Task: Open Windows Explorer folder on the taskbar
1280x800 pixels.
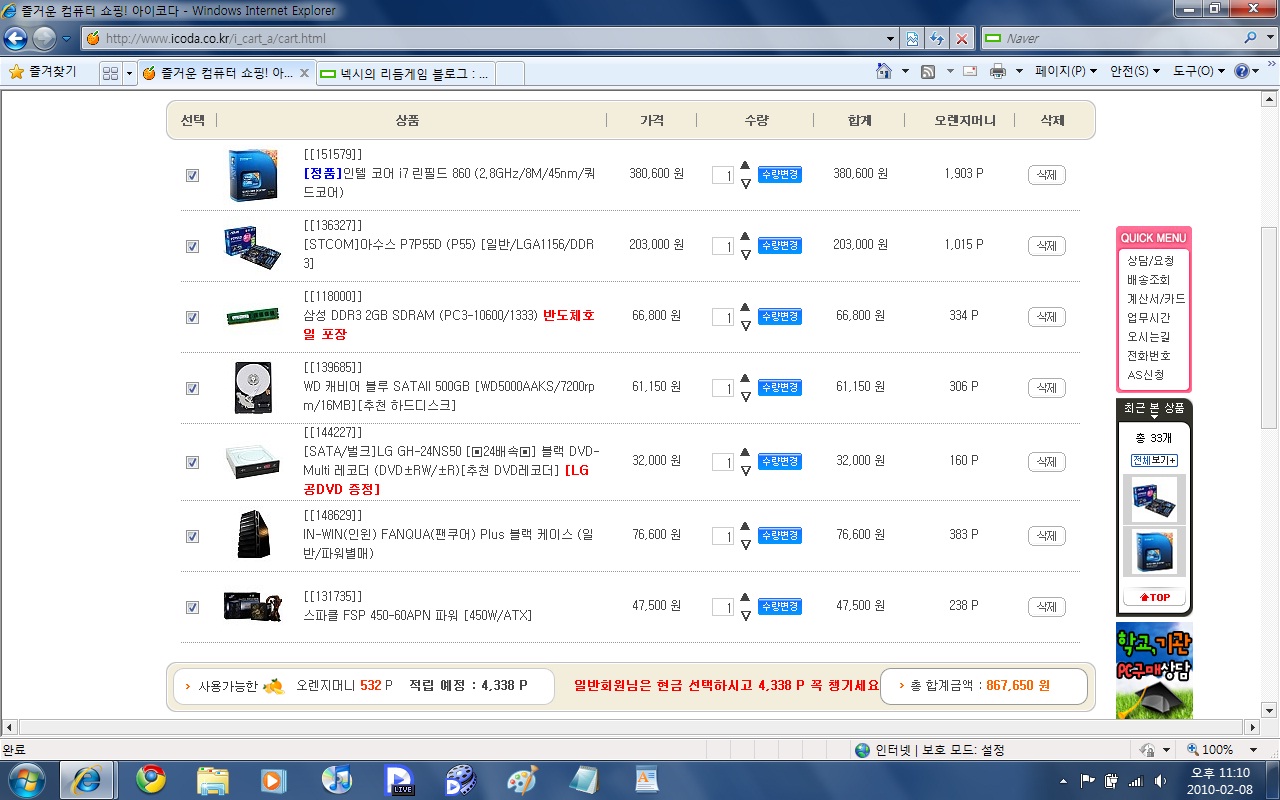Action: [x=213, y=779]
